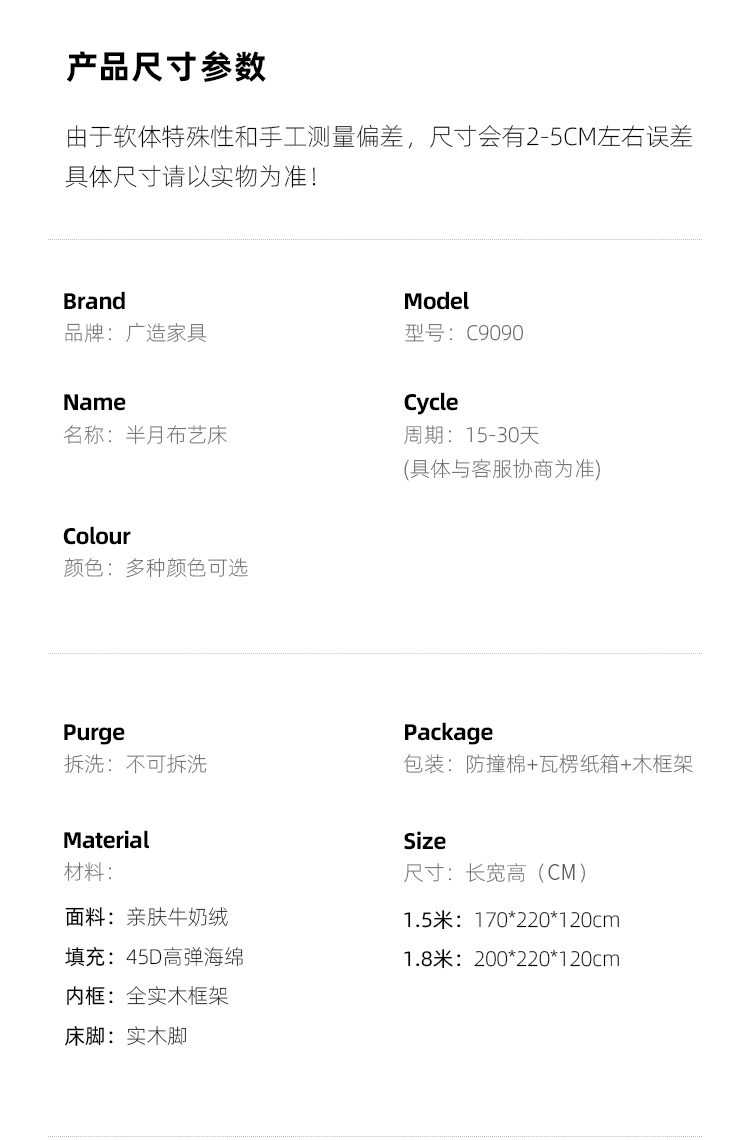Select the Colour heading
The width and height of the screenshot is (750, 1140).
coord(97,536)
